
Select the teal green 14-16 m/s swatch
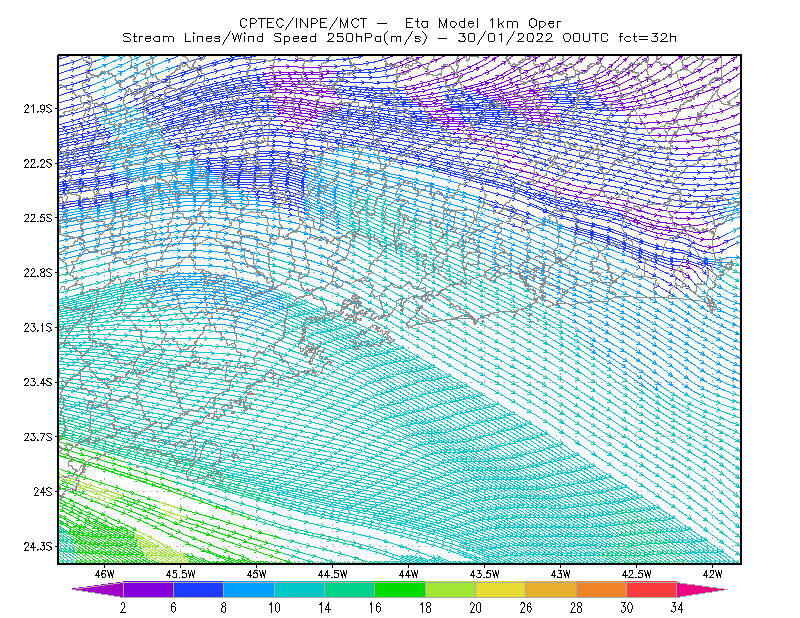[x=349, y=589]
